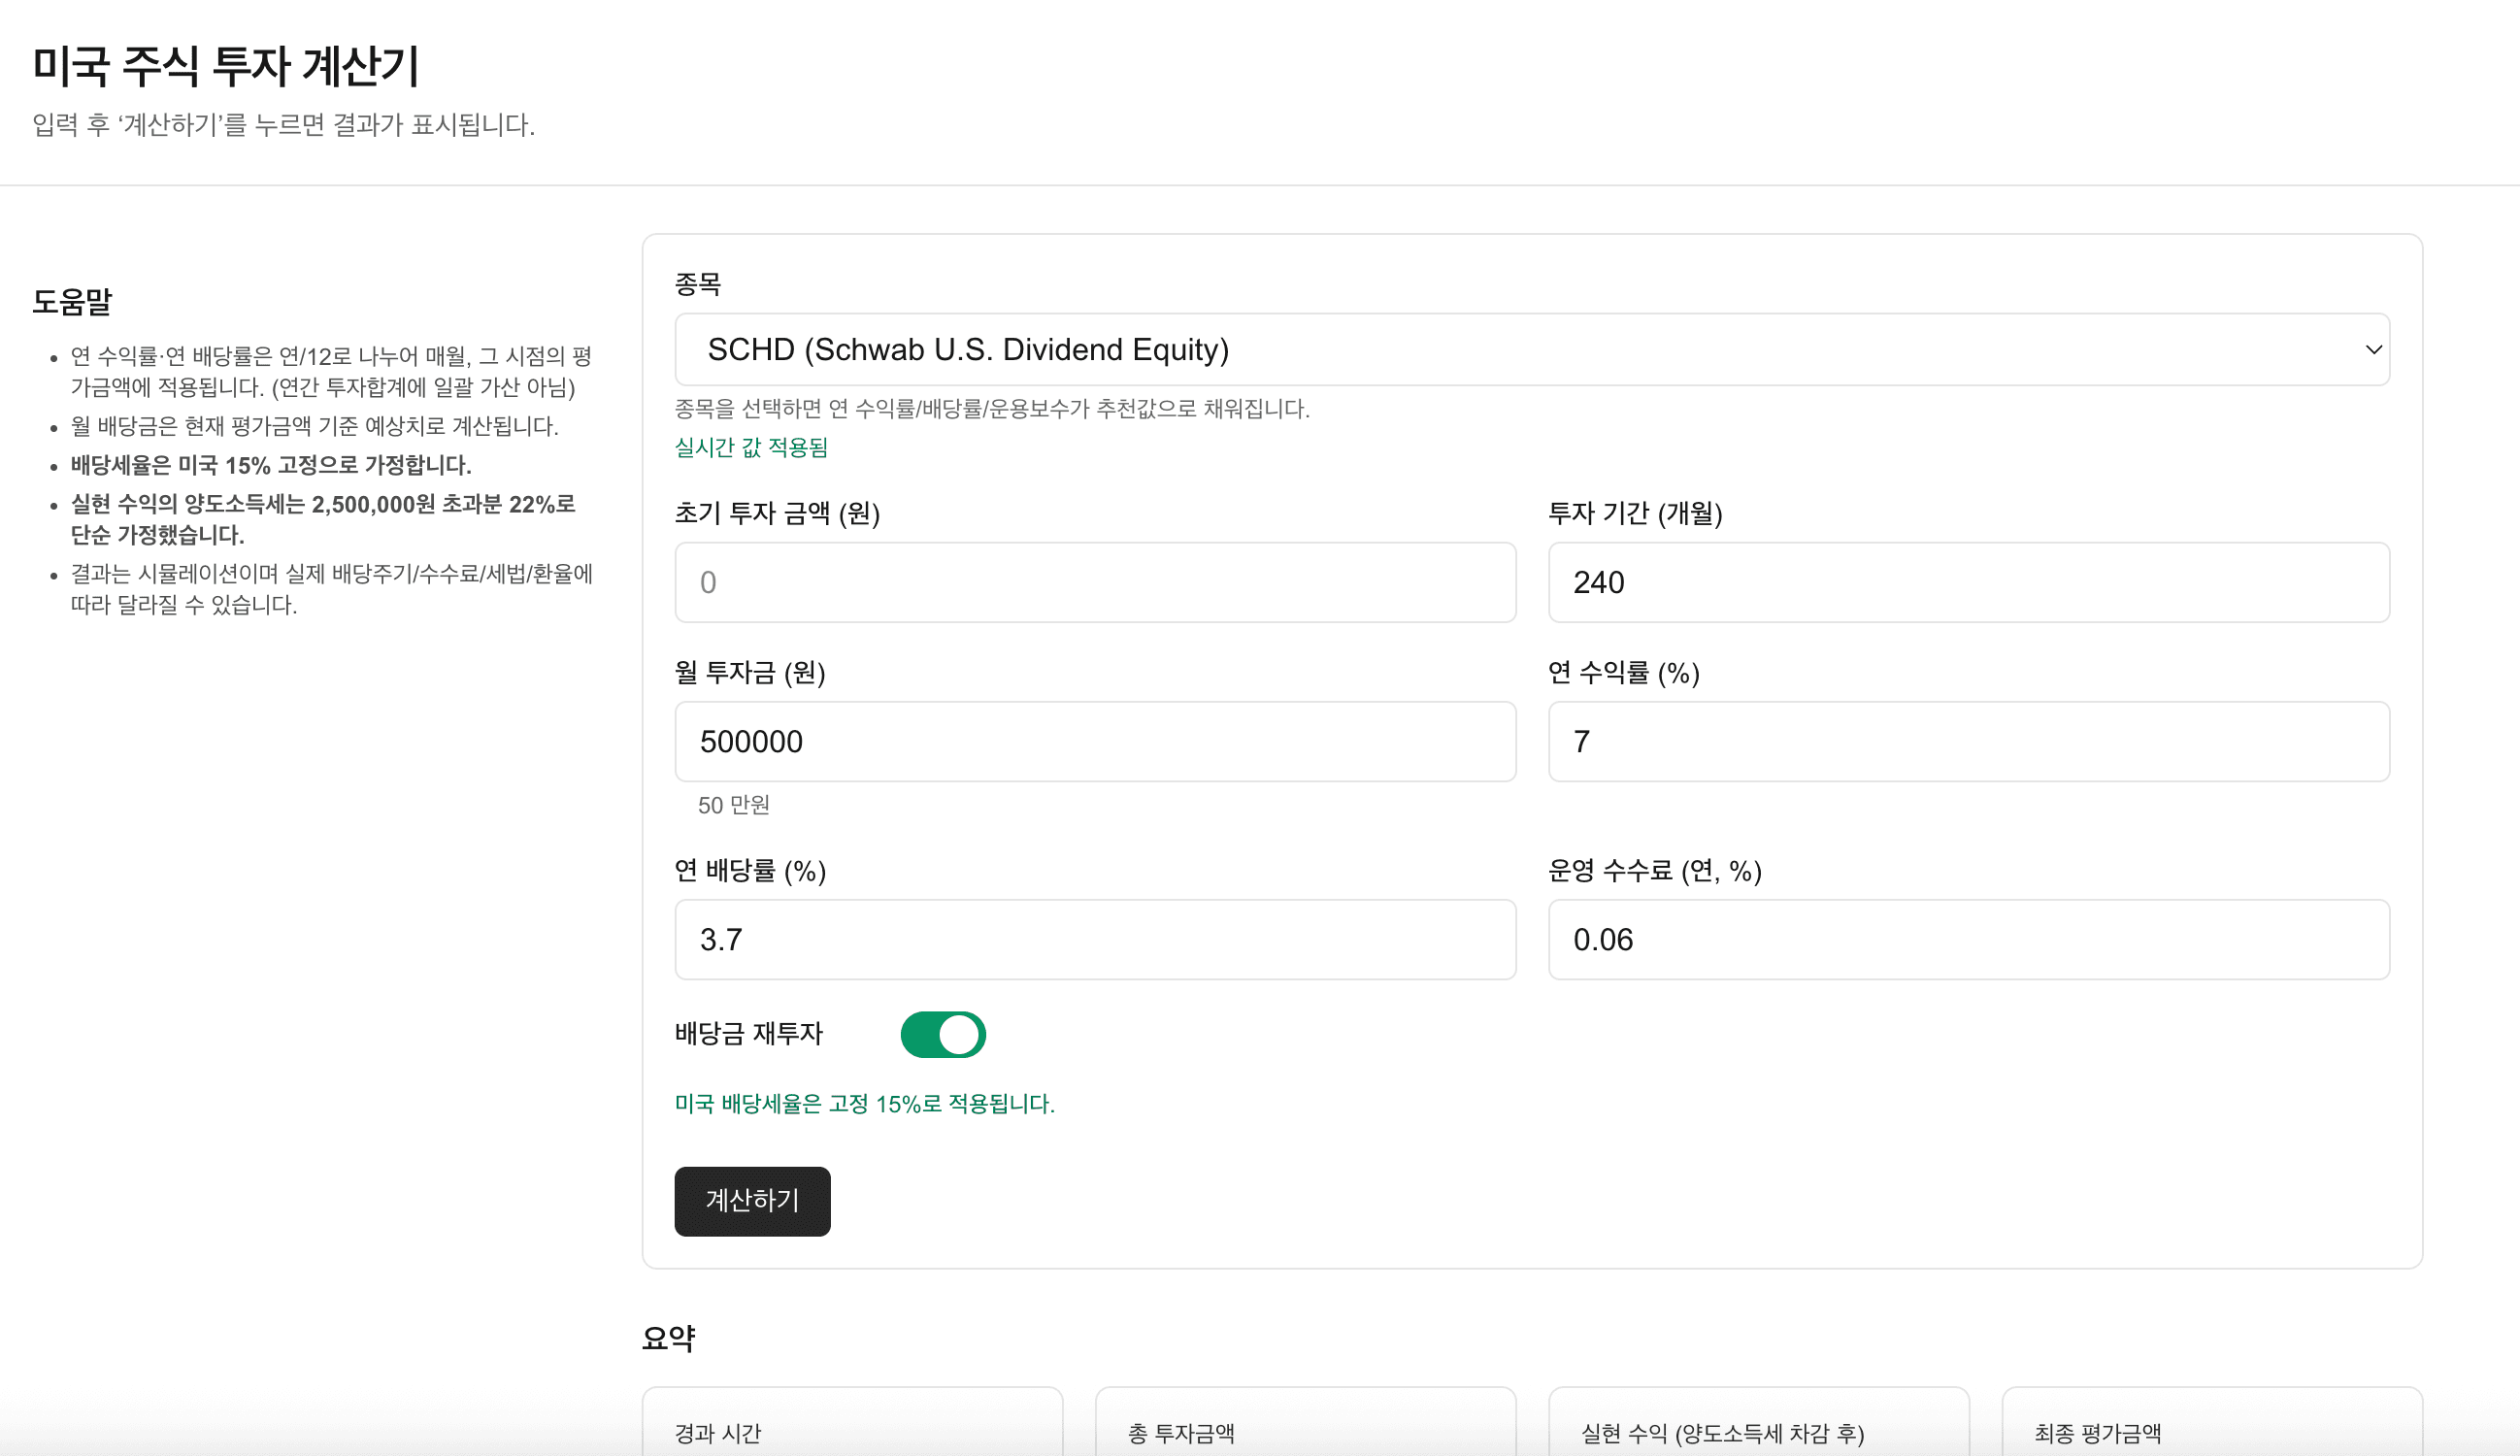Click the 연 배당률 field showing 3.7
Viewport: 2520px width, 1456px height.
point(1095,939)
